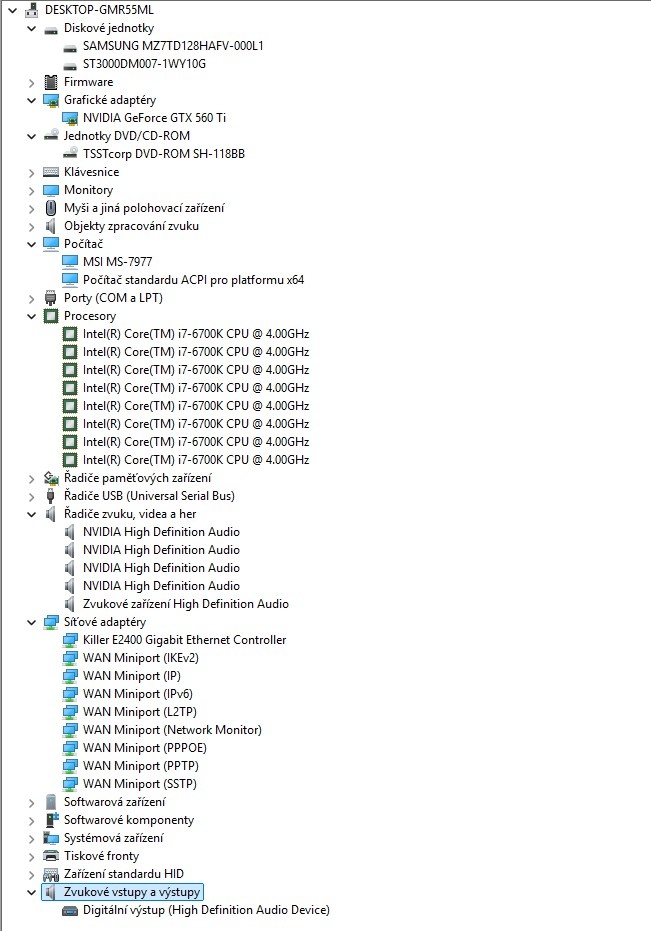Click the disk icon for ST3000DM007-1WY10G
The height and width of the screenshot is (931, 651).
(70, 64)
